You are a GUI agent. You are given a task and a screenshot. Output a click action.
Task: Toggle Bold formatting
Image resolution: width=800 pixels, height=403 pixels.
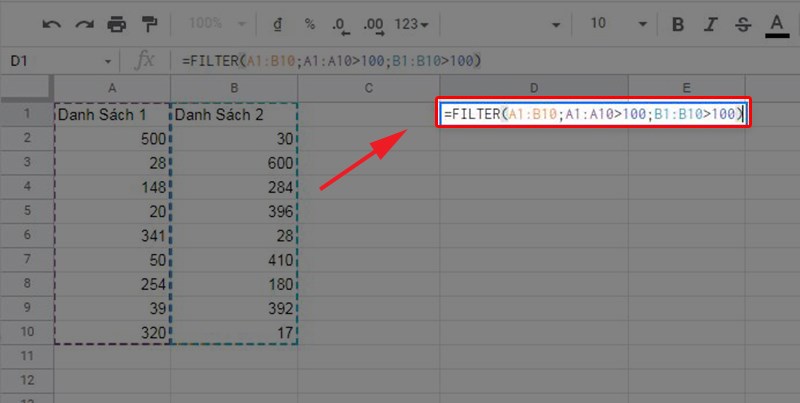tap(678, 24)
